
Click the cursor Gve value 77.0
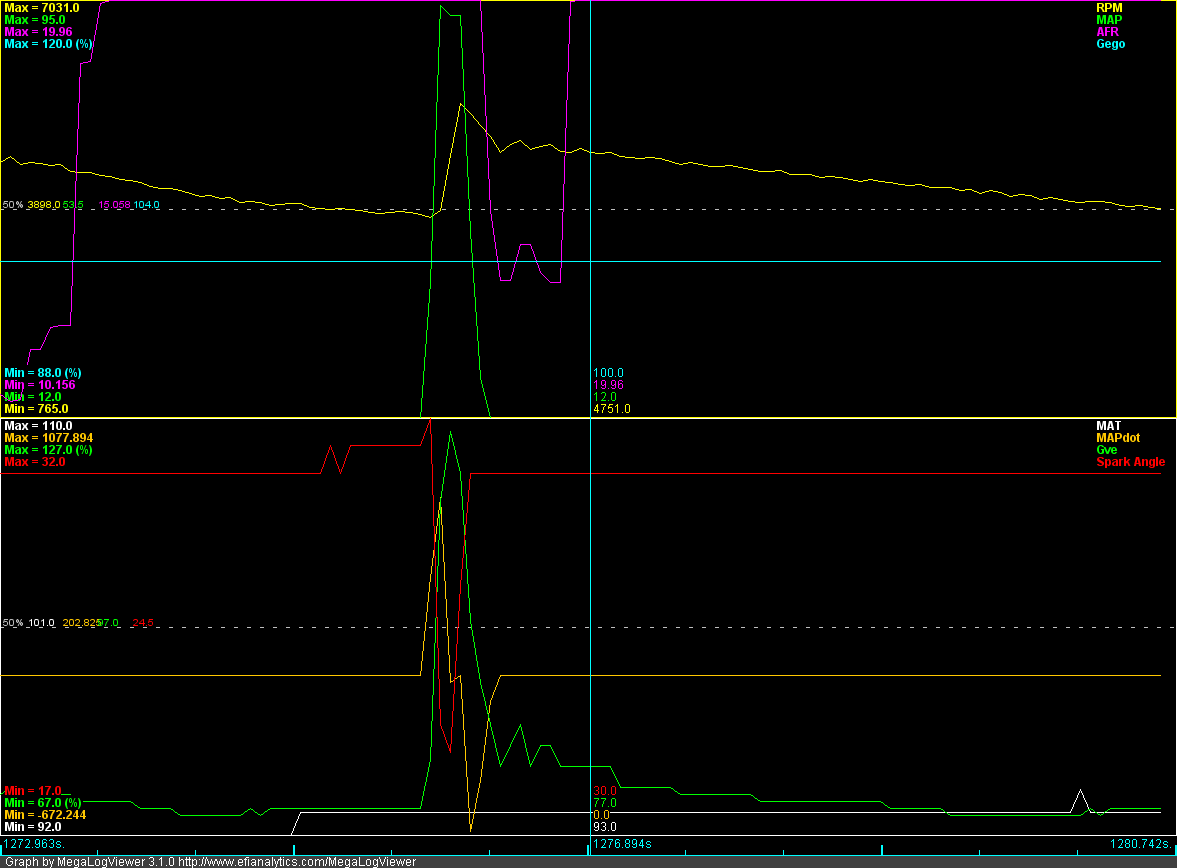pos(605,803)
